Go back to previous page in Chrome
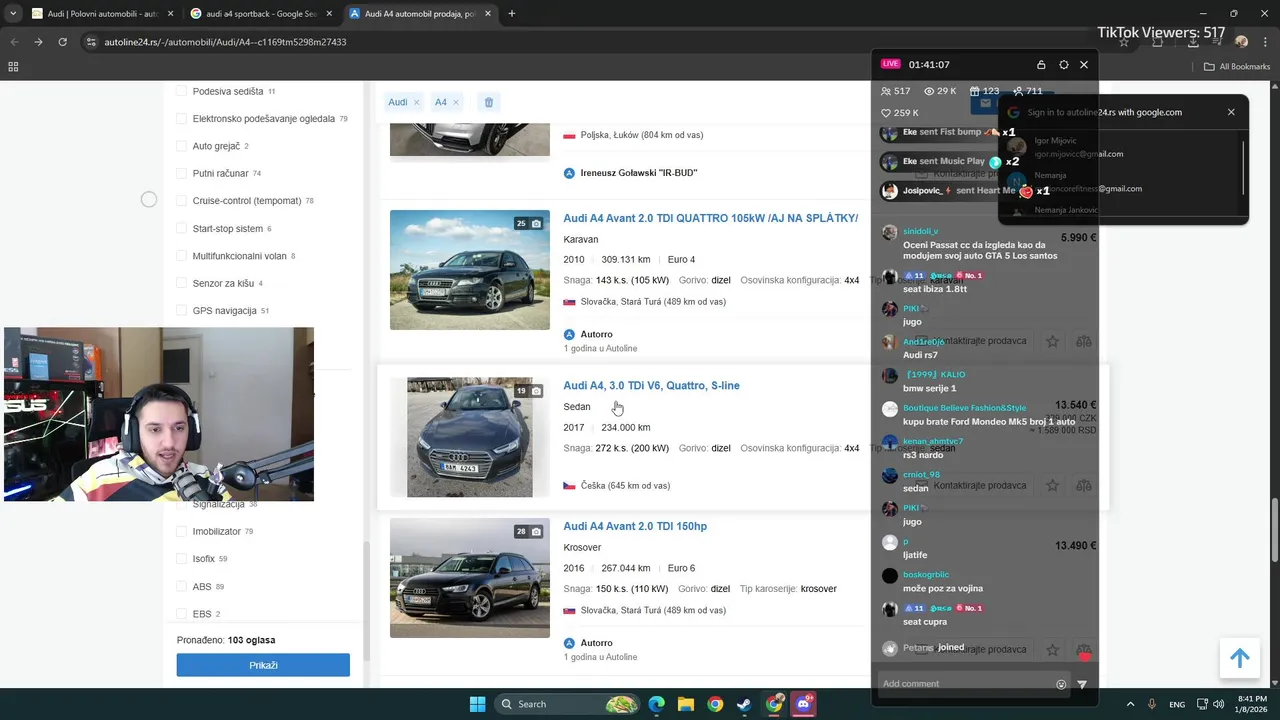This screenshot has height=720, width=1280. coord(14,42)
